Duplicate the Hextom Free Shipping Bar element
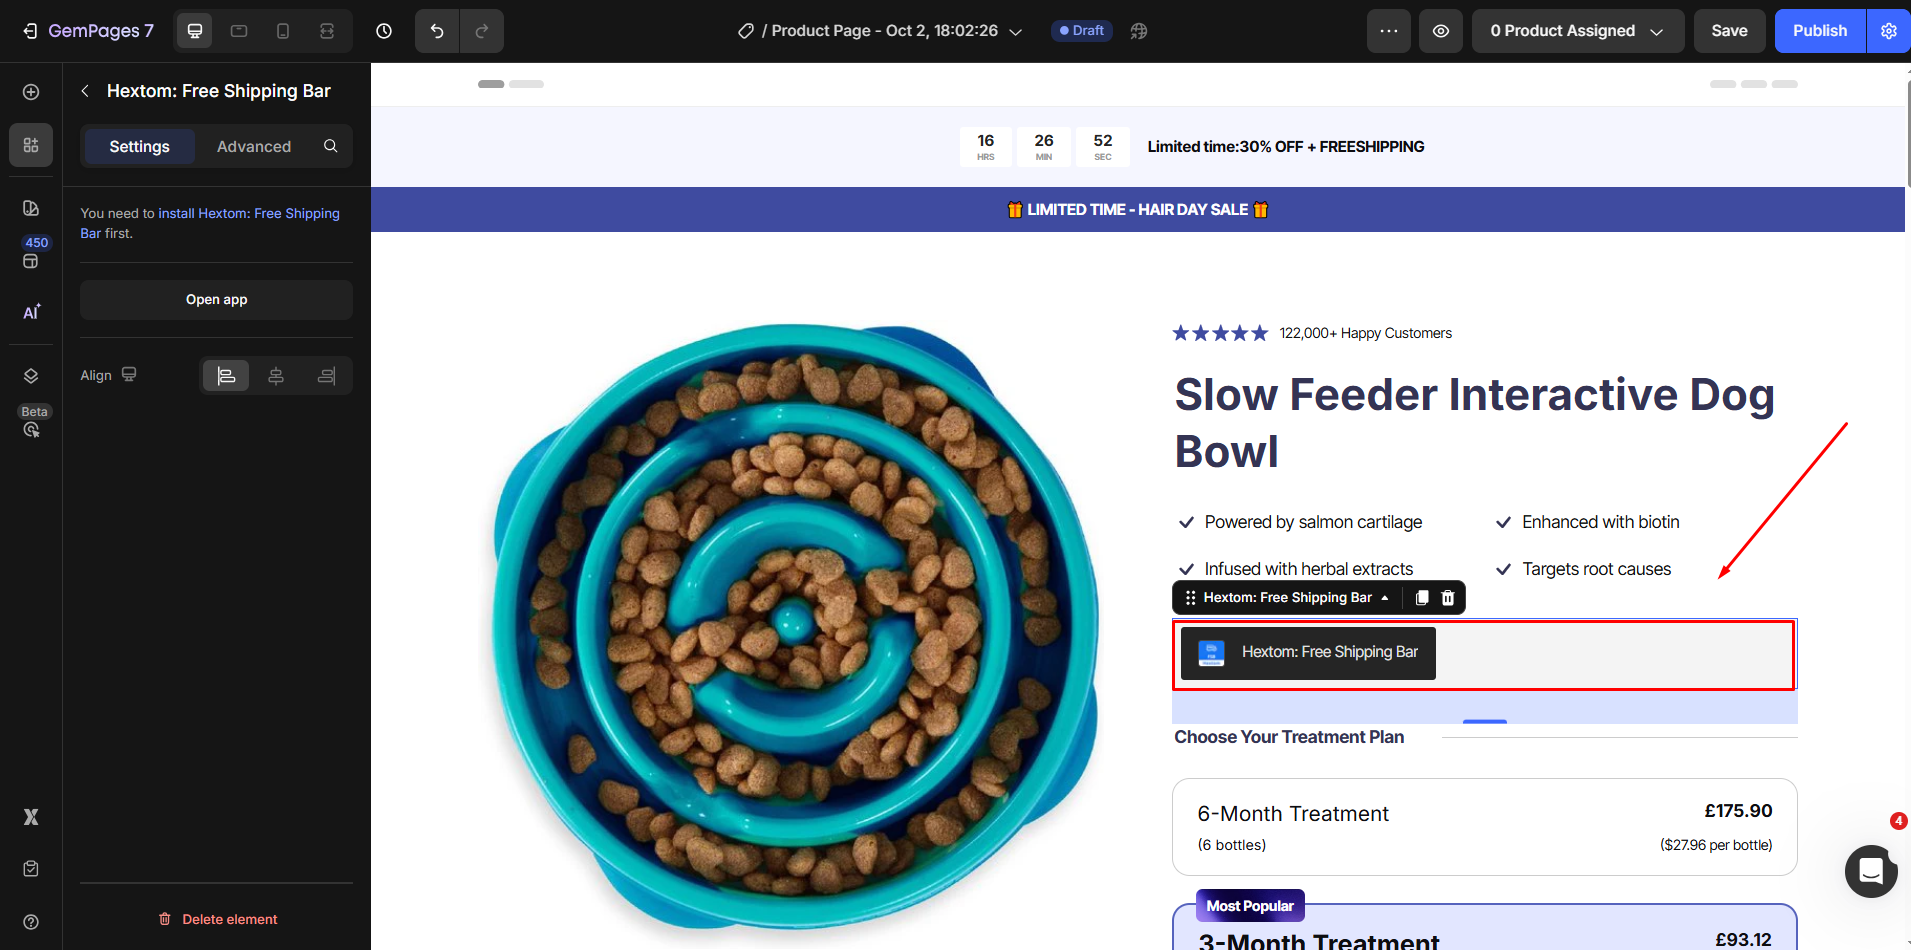The image size is (1911, 950). [x=1422, y=598]
